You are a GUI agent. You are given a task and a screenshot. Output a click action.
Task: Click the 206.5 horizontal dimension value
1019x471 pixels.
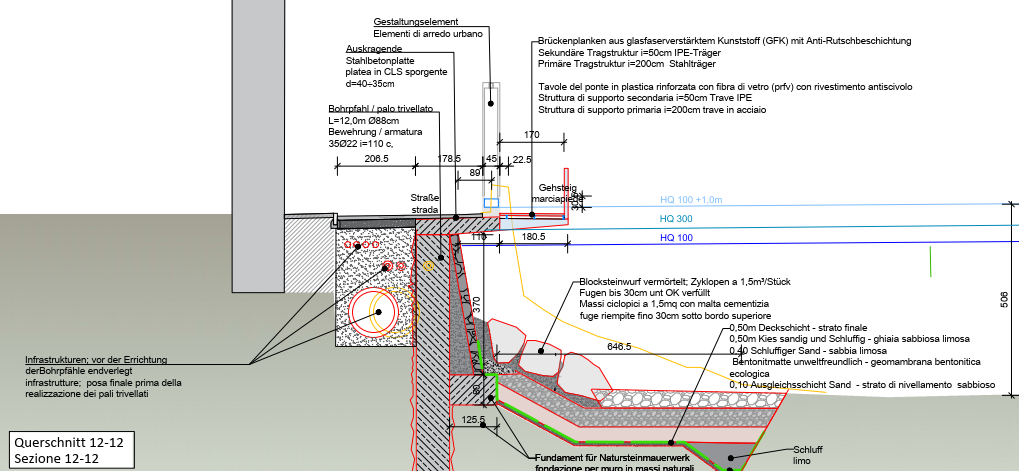pos(376,159)
